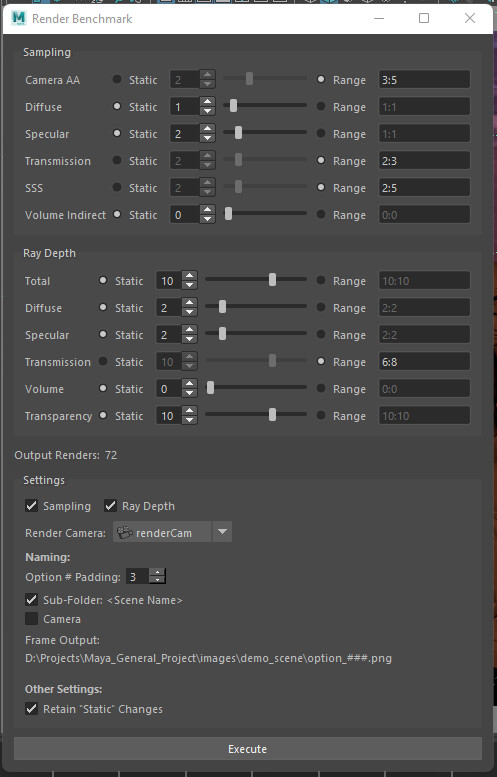Toggle the Sampling checkbox in Settings
The image size is (497, 777).
pos(31,506)
